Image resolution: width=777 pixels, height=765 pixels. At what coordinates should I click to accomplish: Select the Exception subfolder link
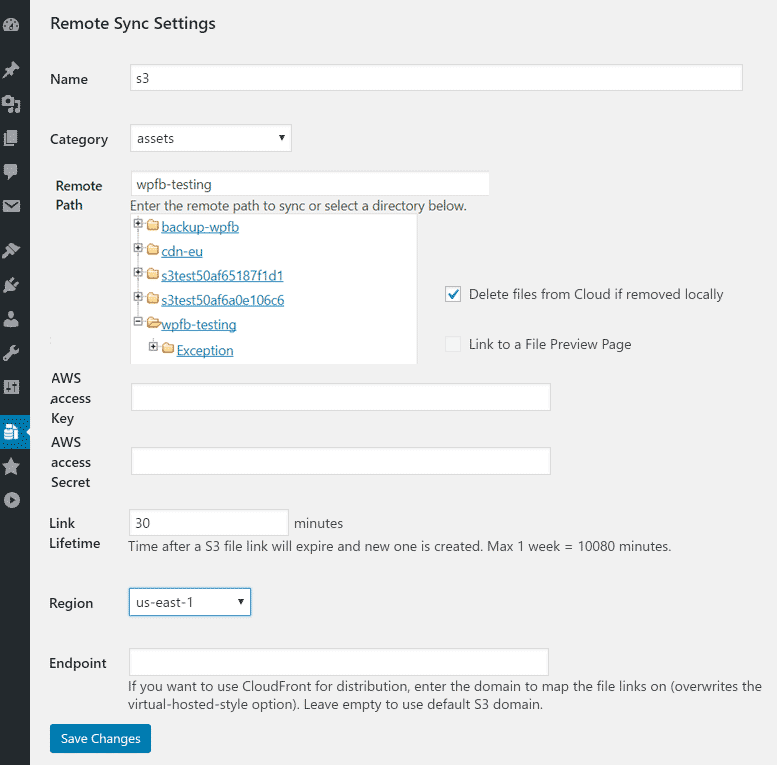205,350
